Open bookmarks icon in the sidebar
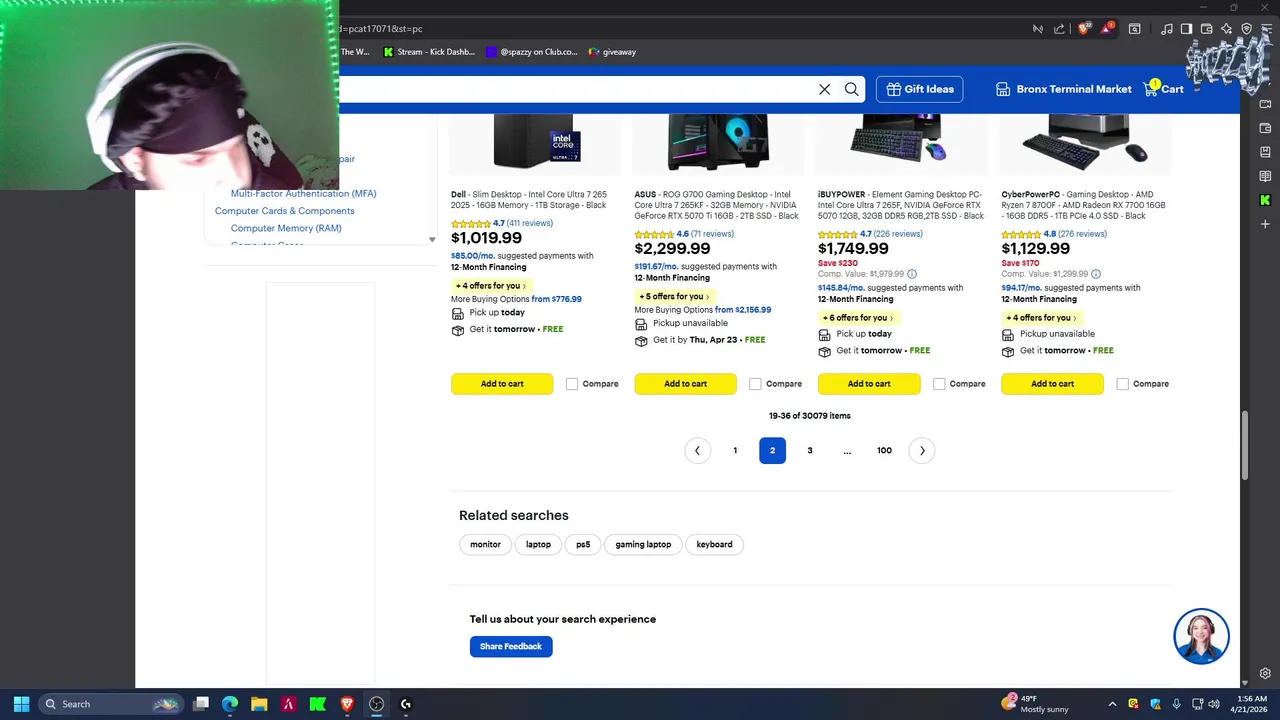 tap(1265, 152)
